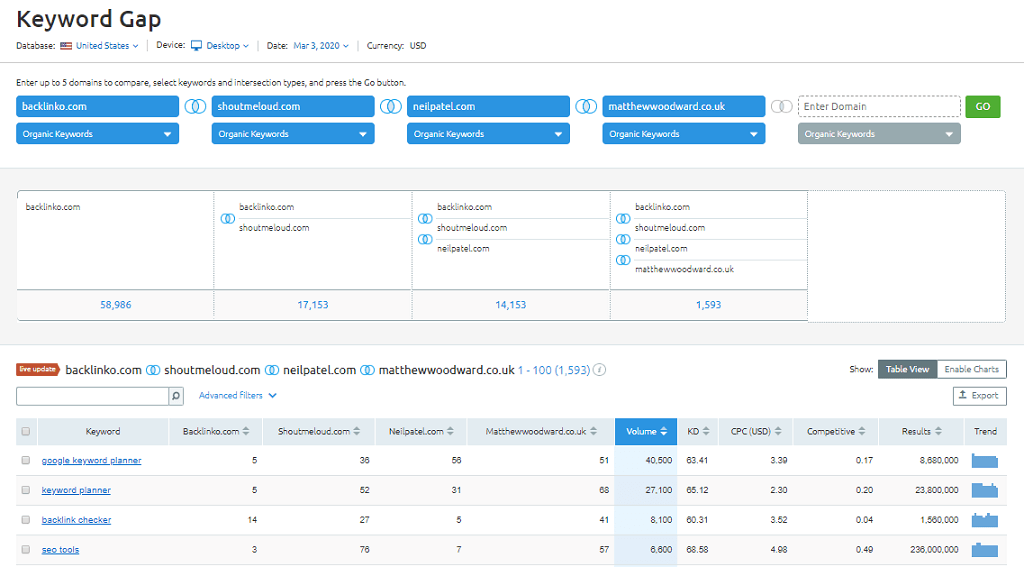Open the backlink checker keyword link
Viewport: 1024px width, 567px height.
pos(76,520)
